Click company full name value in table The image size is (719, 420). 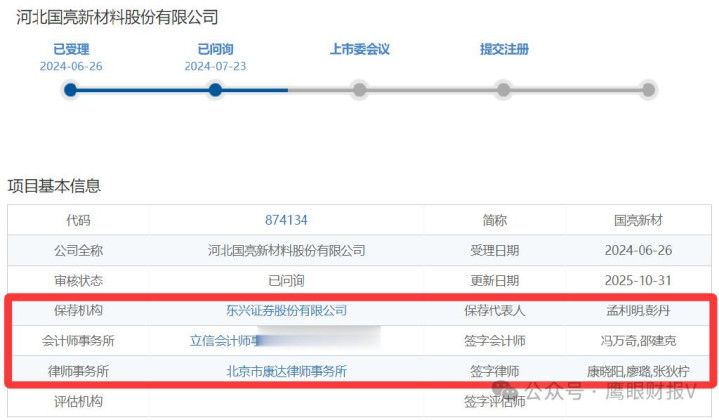pyautogui.click(x=286, y=250)
